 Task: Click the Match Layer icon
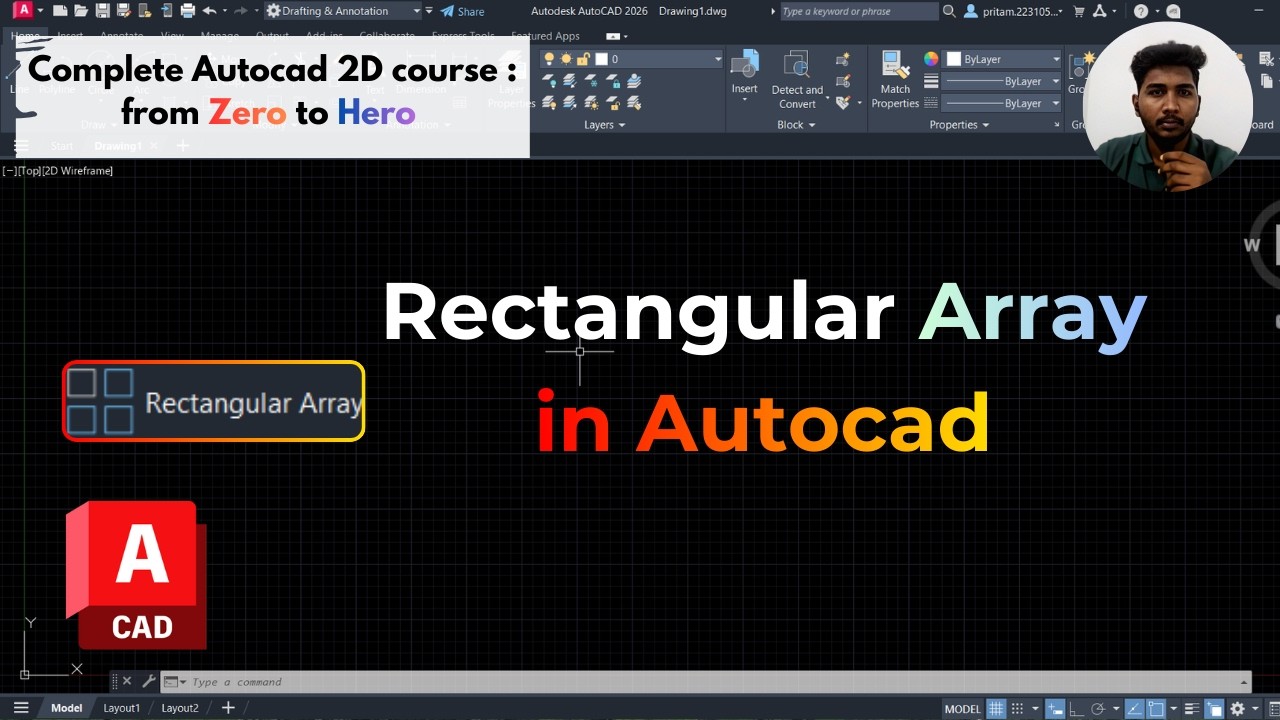pyautogui.click(x=633, y=103)
